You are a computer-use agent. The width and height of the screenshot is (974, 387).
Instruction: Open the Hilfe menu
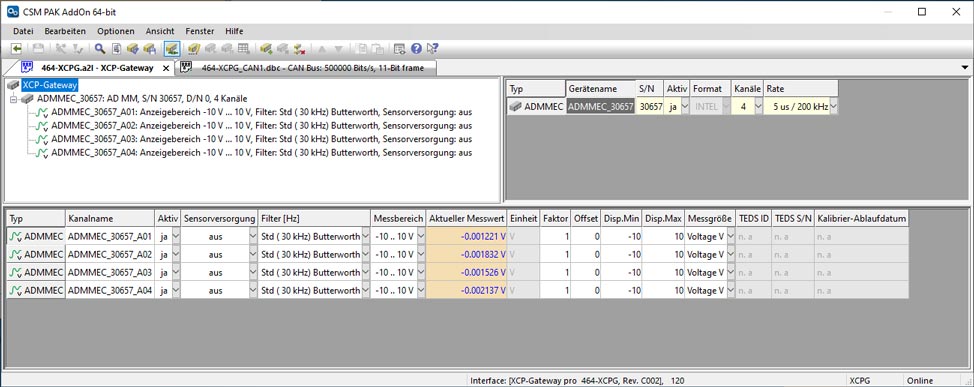(x=234, y=31)
